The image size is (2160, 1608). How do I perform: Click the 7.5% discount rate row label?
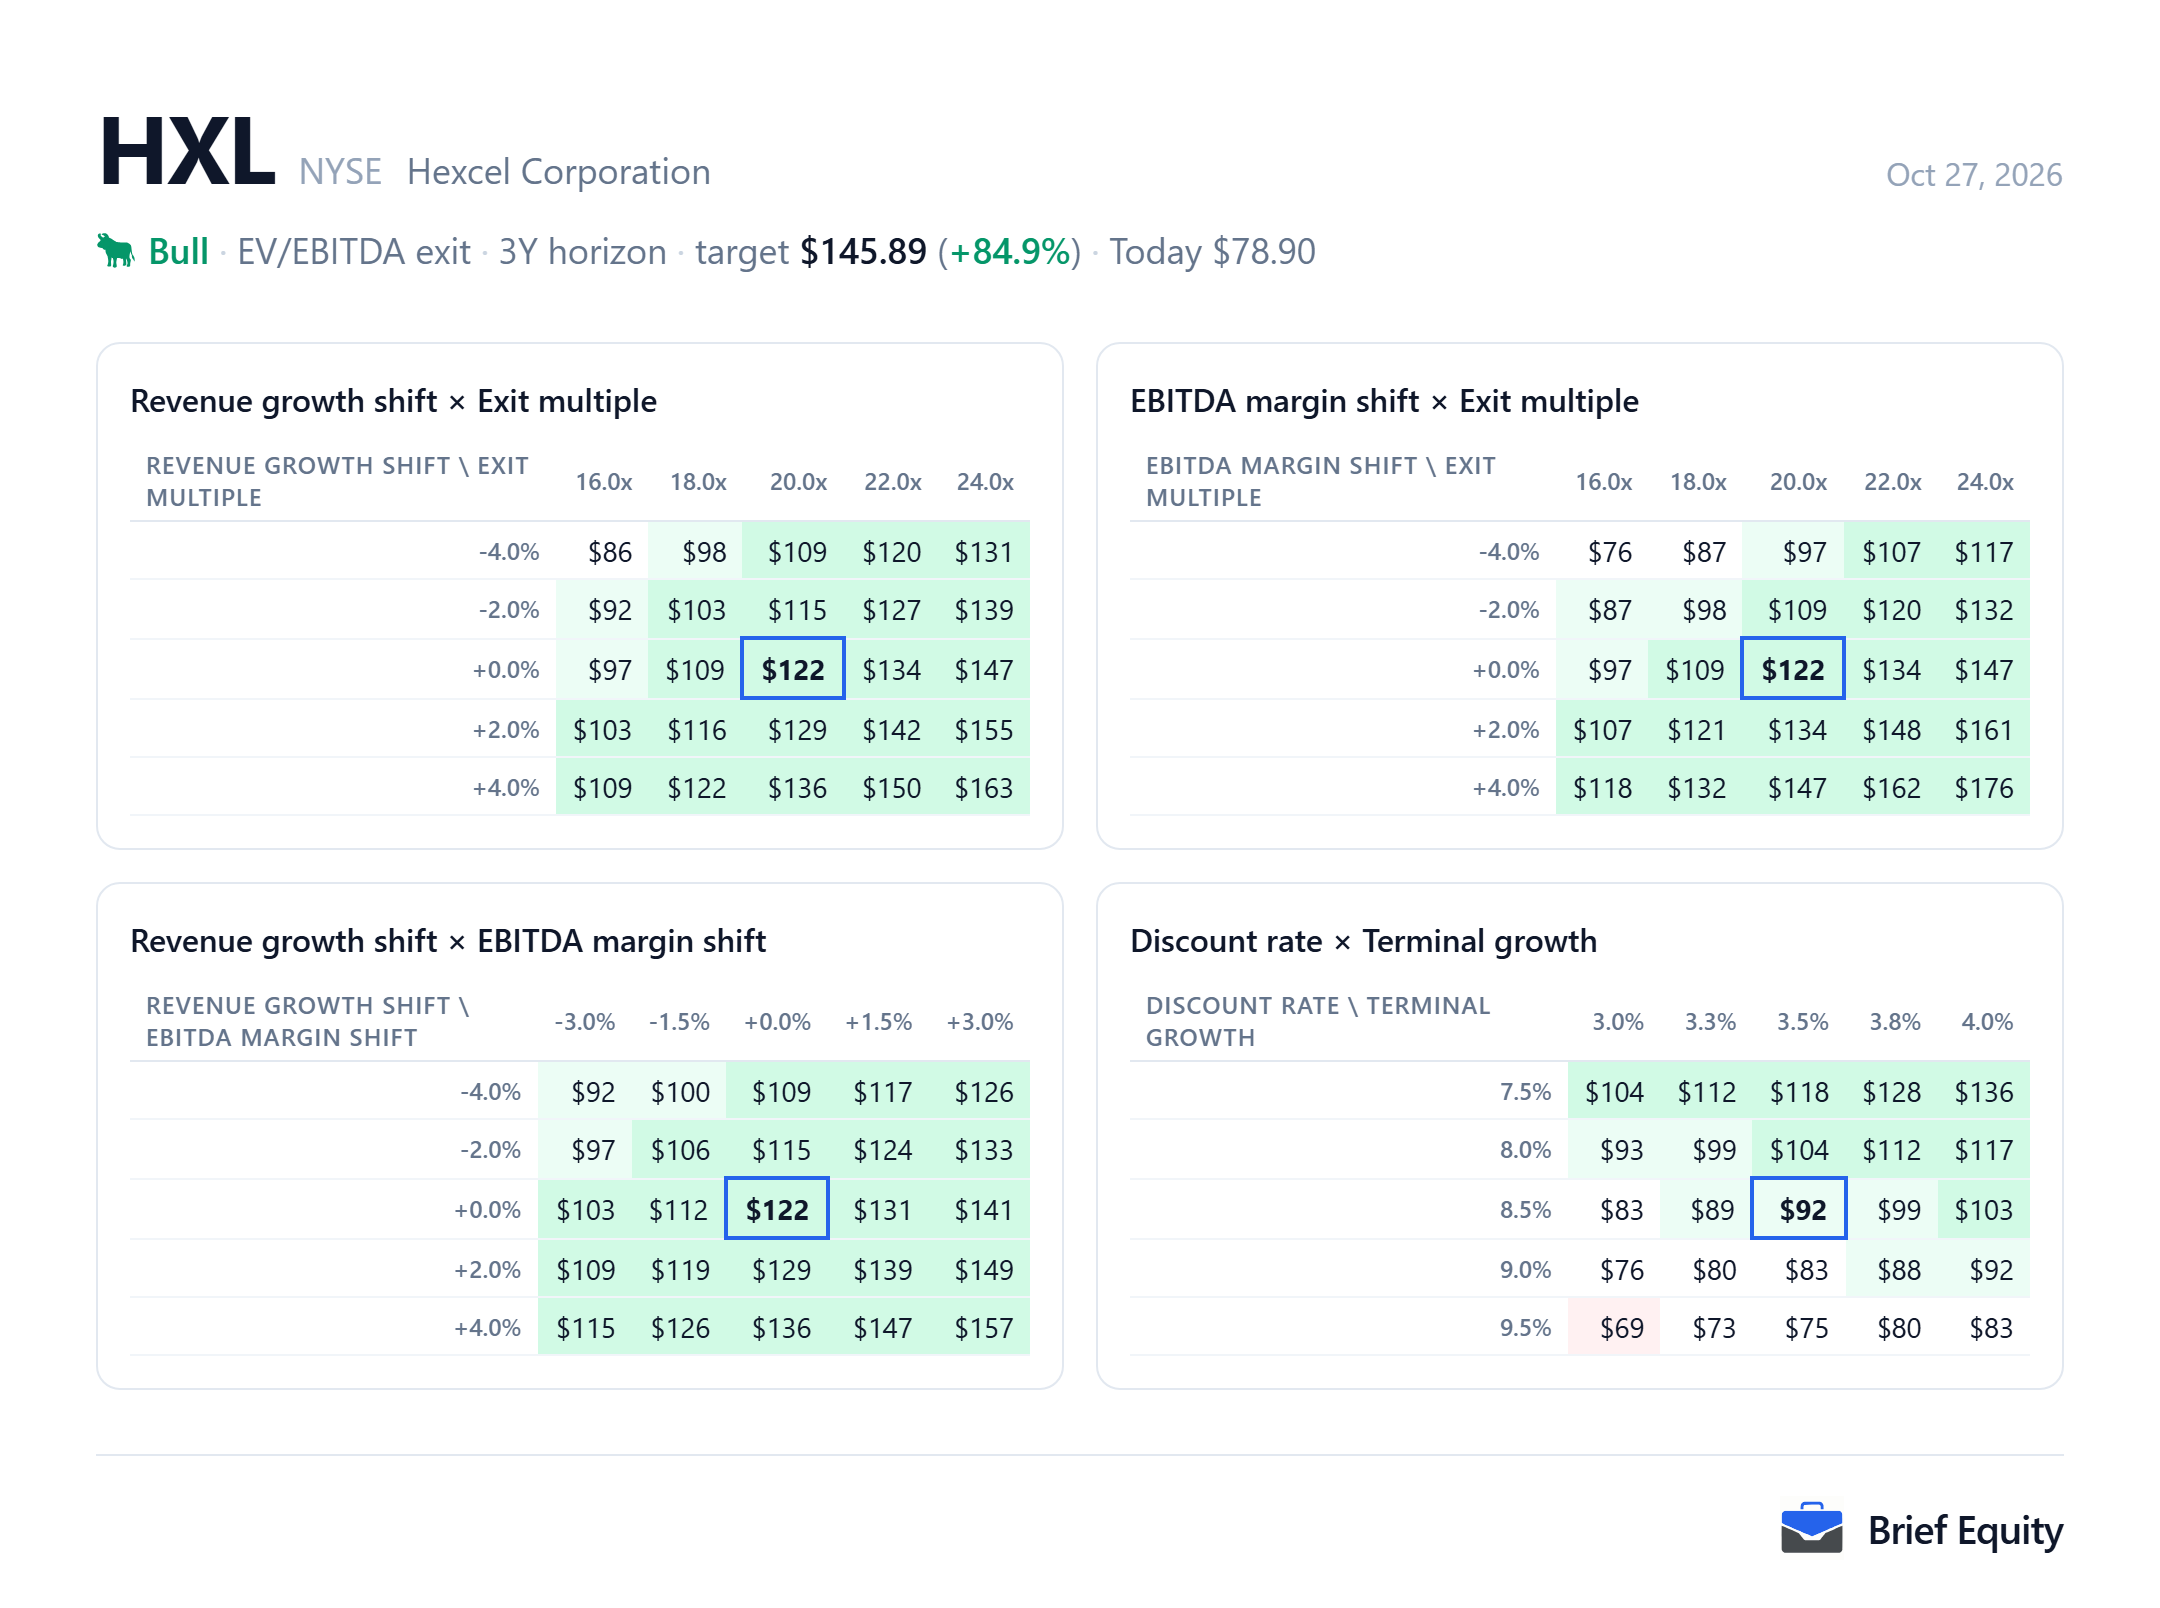point(1525,1092)
